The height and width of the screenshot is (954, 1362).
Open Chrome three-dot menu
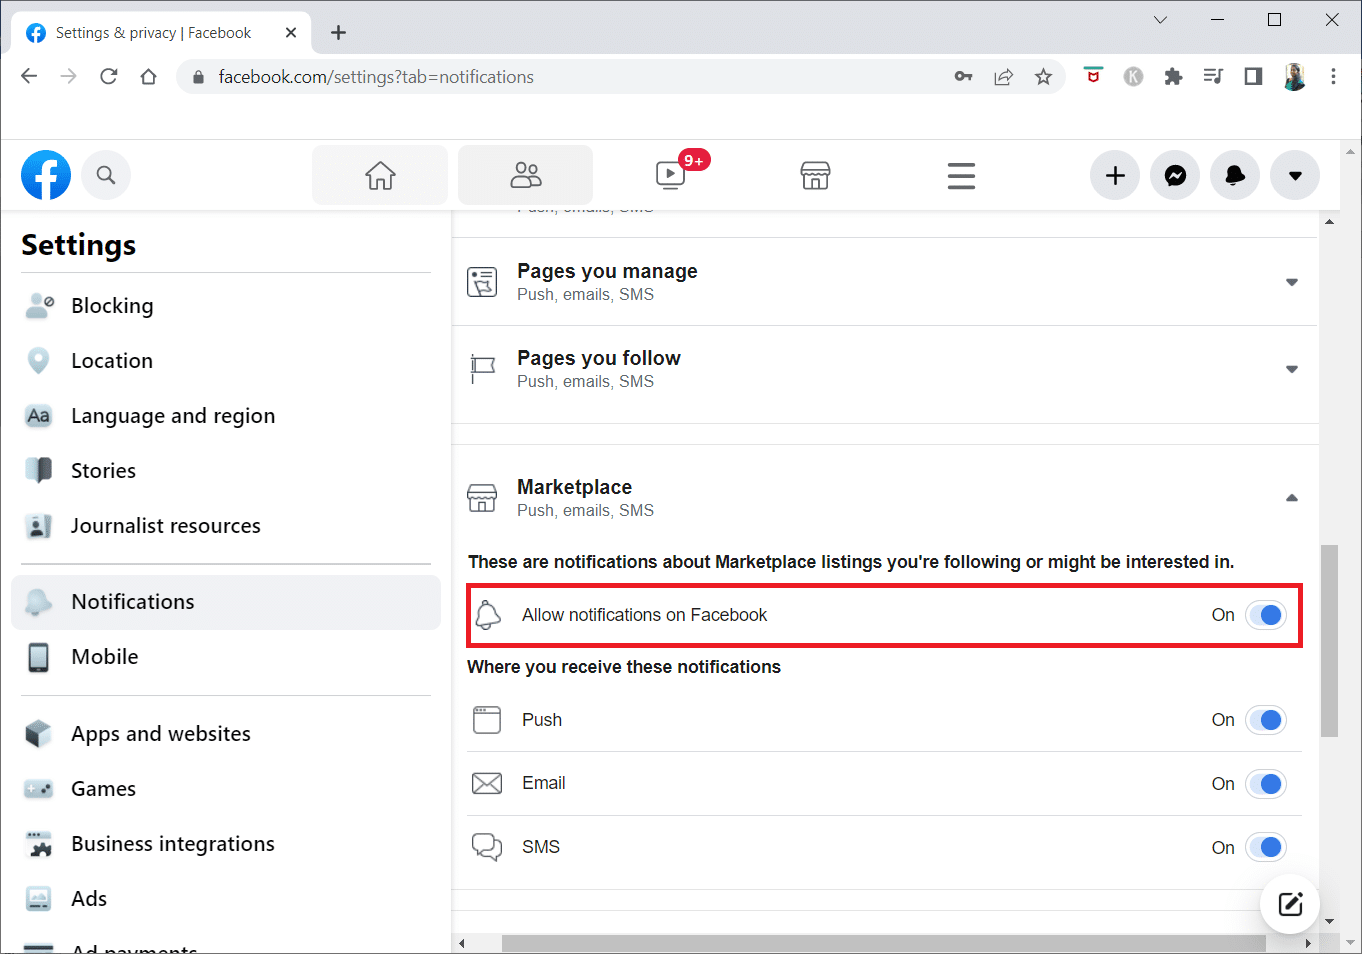click(1333, 77)
